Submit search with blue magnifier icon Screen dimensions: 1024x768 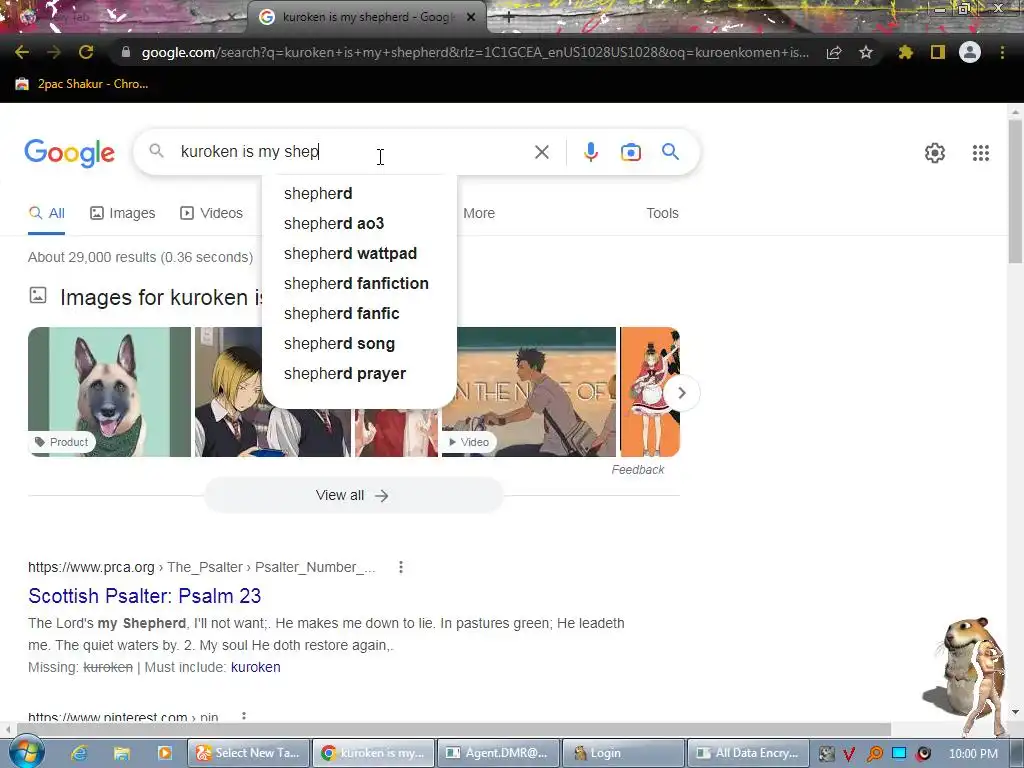(x=671, y=152)
